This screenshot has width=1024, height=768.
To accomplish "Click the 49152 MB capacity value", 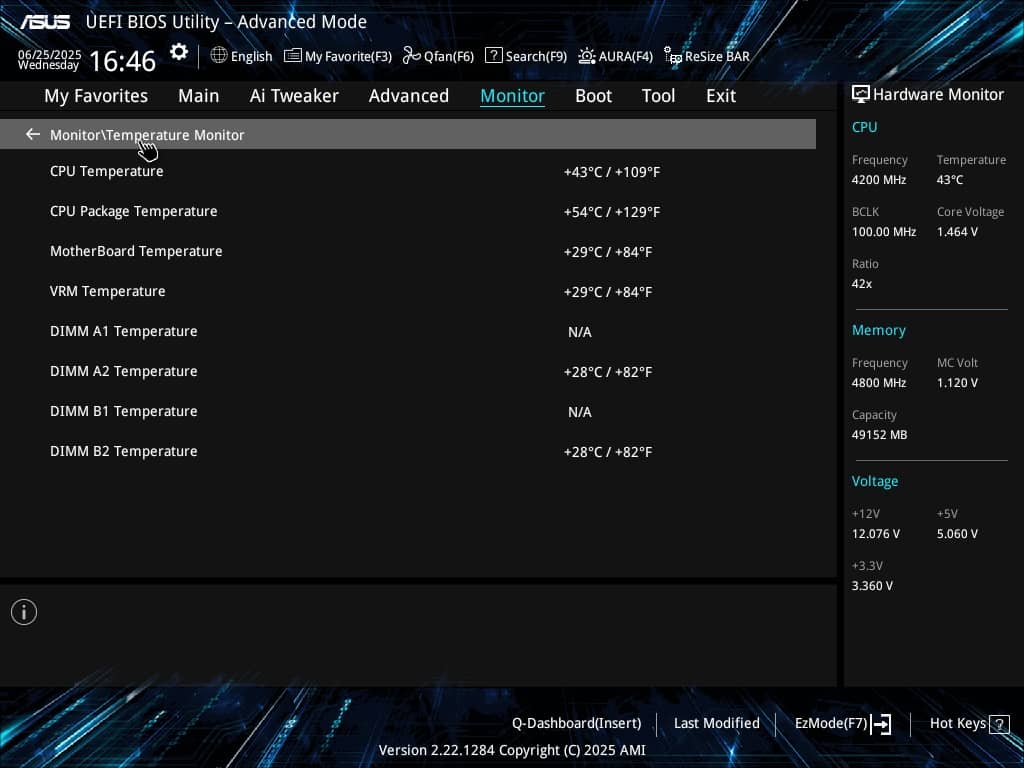I will 879,435.
